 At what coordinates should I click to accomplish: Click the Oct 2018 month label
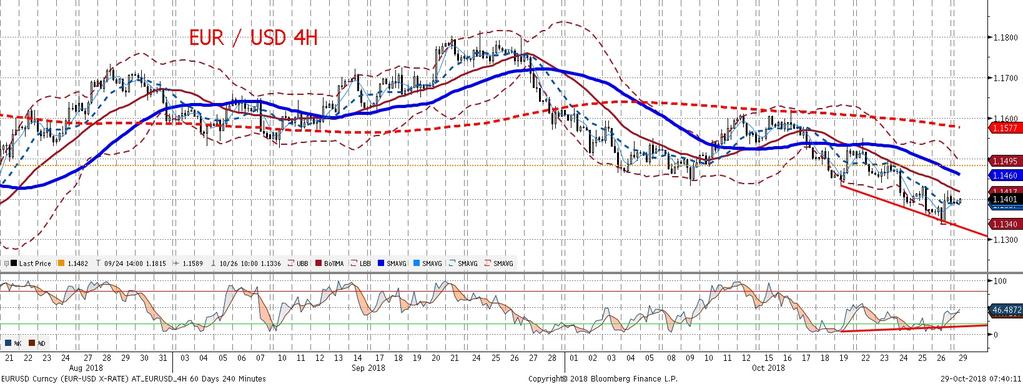(x=770, y=368)
